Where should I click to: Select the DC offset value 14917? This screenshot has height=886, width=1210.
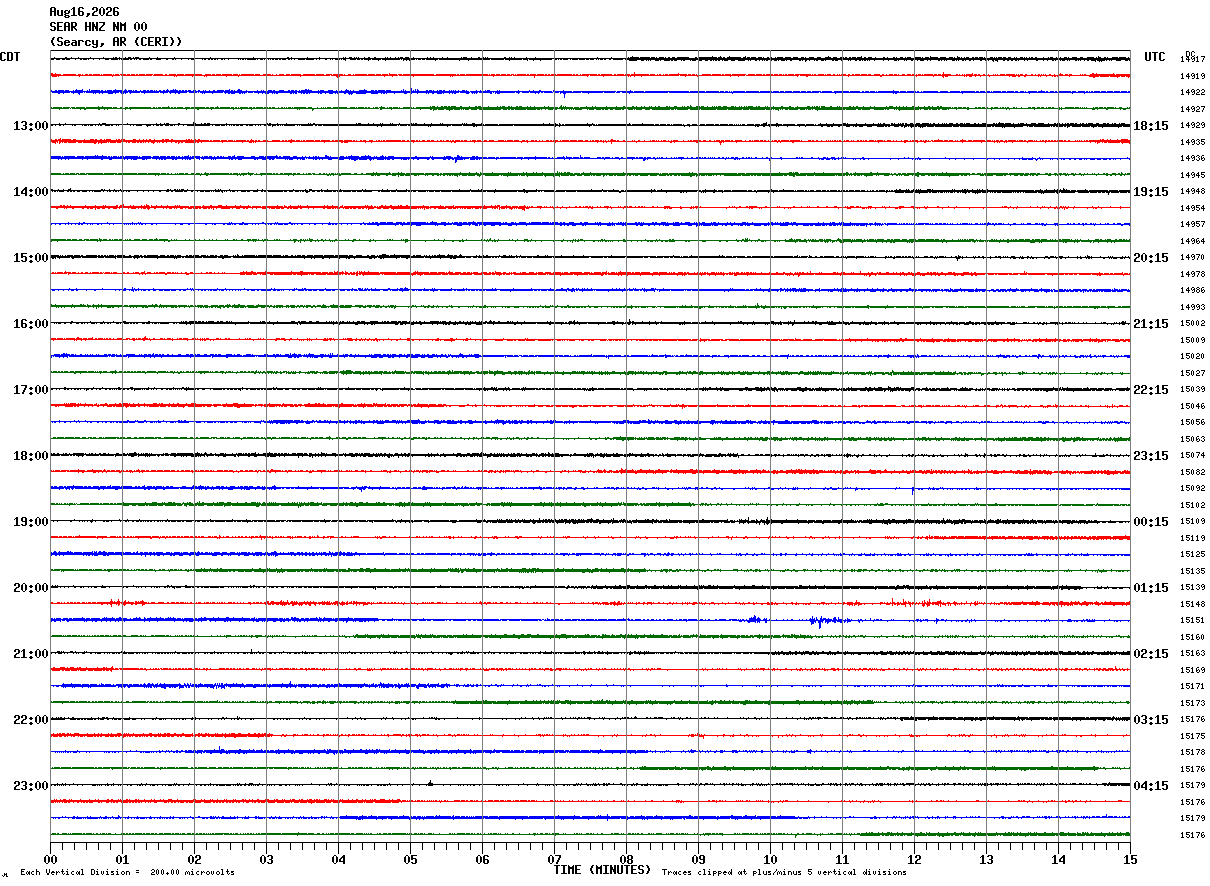point(1192,60)
